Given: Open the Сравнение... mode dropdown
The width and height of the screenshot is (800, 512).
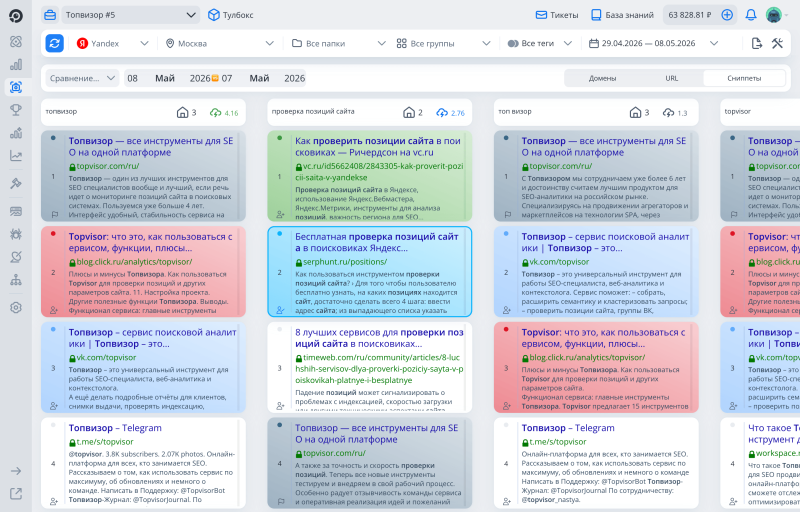Looking at the screenshot, I should coord(82,78).
